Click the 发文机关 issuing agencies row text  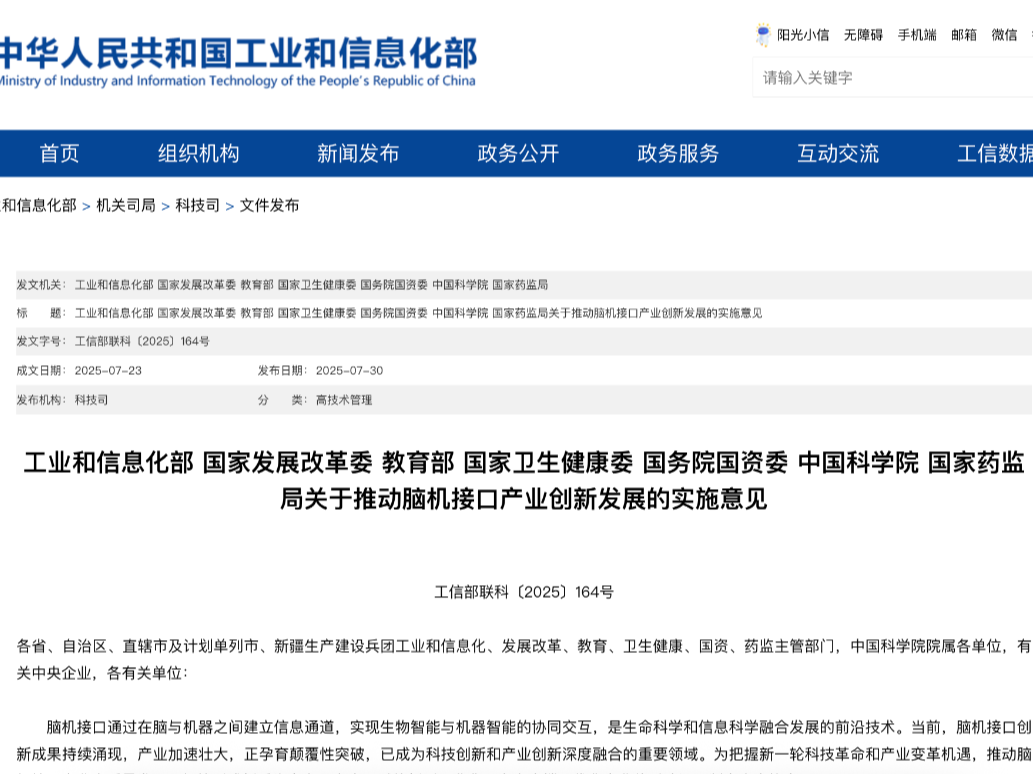pos(311,285)
